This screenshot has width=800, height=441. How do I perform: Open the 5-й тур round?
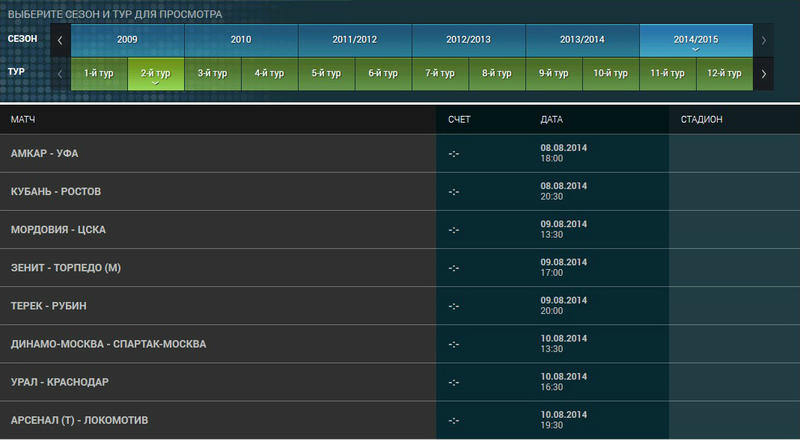tap(327, 74)
